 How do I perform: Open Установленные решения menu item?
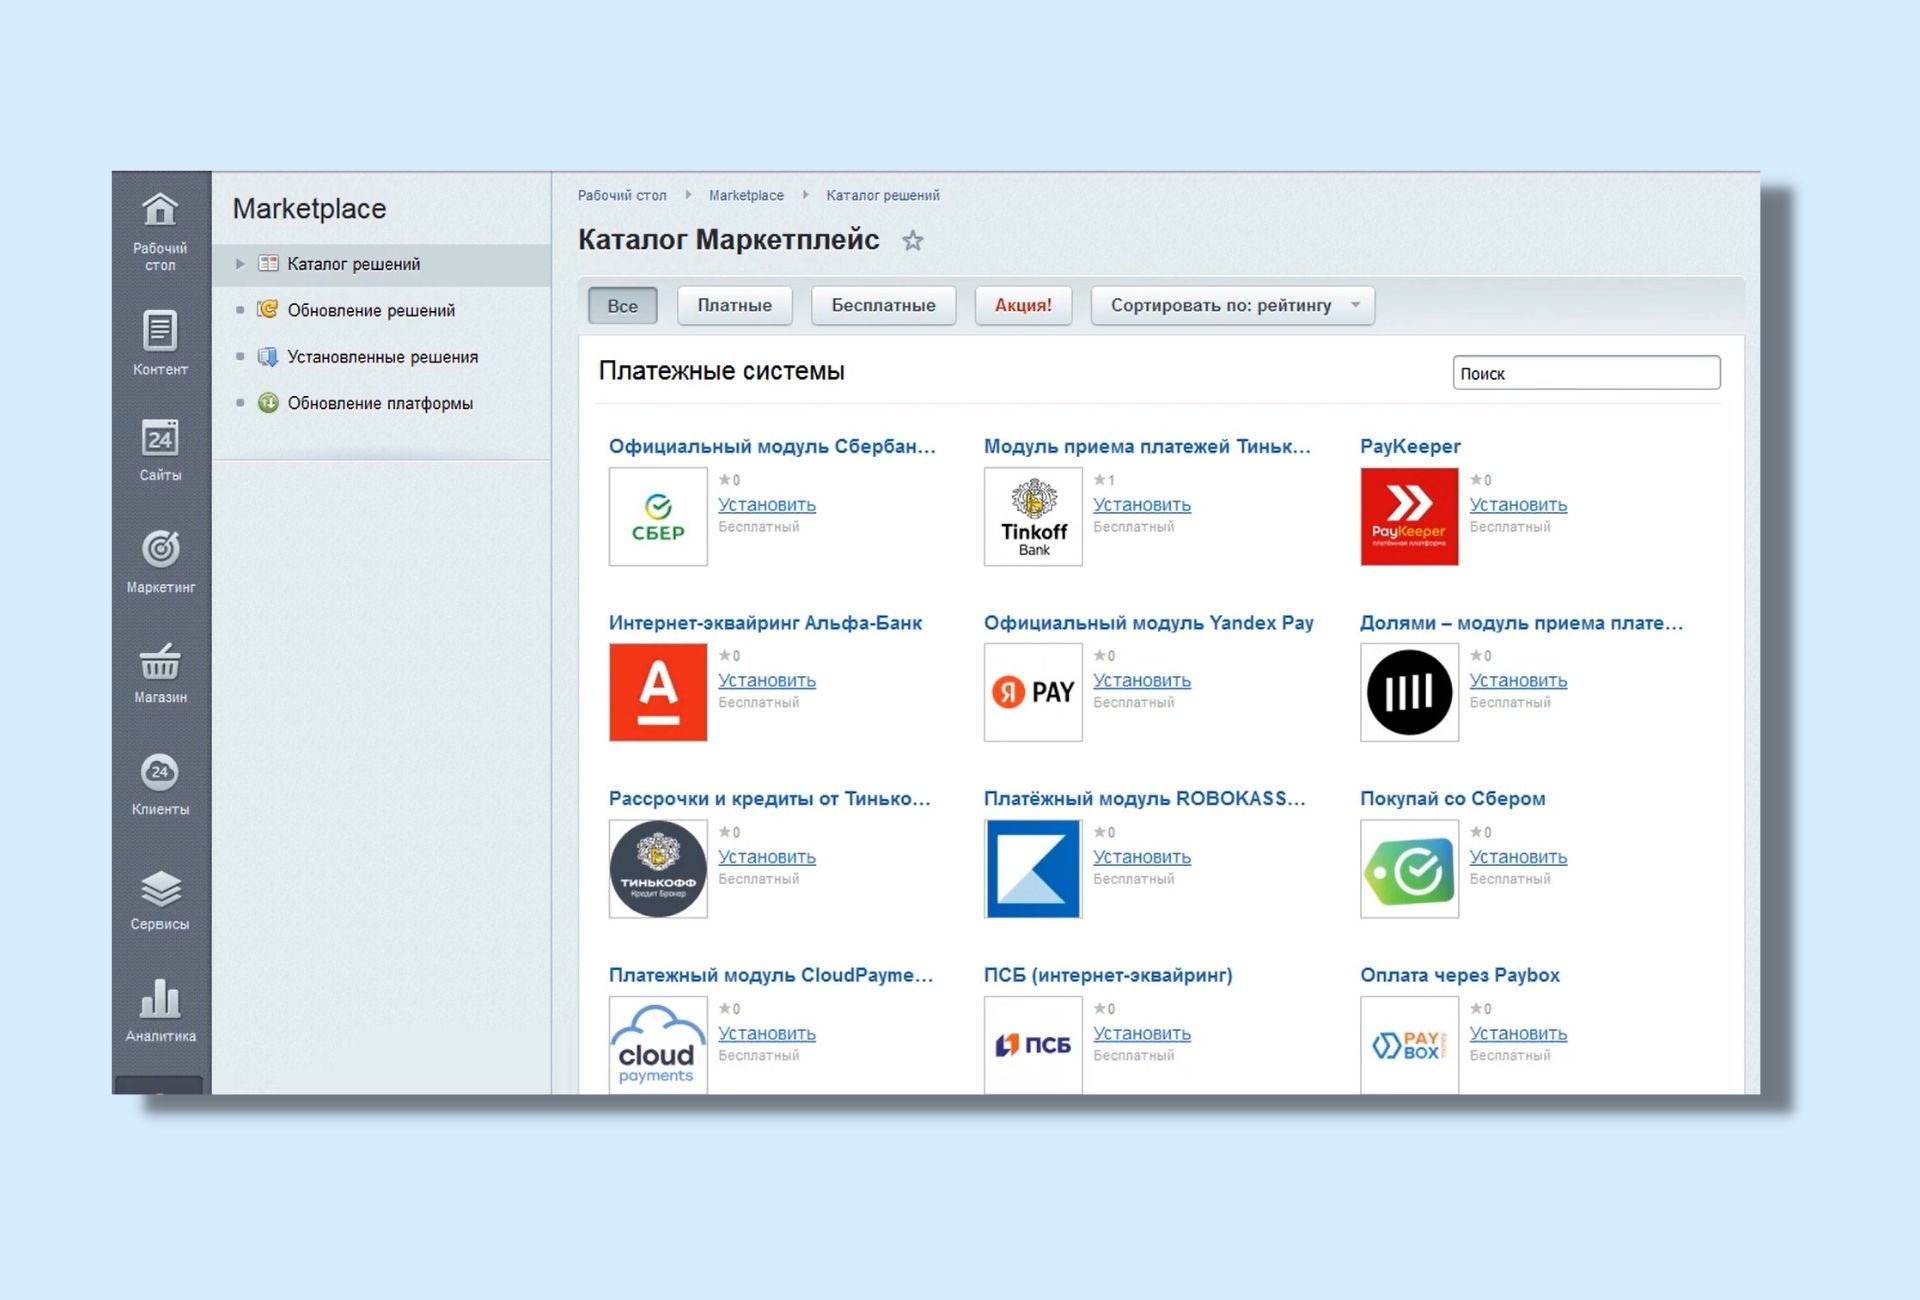(x=383, y=357)
